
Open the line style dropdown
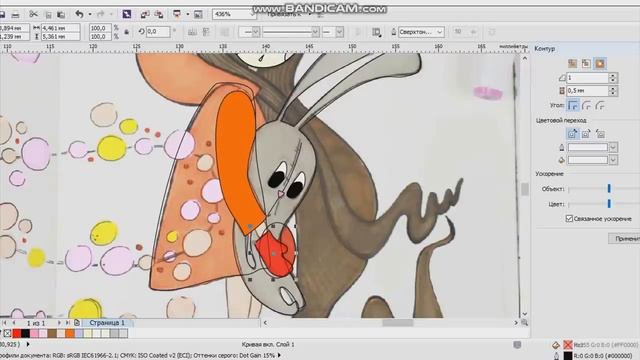315,32
